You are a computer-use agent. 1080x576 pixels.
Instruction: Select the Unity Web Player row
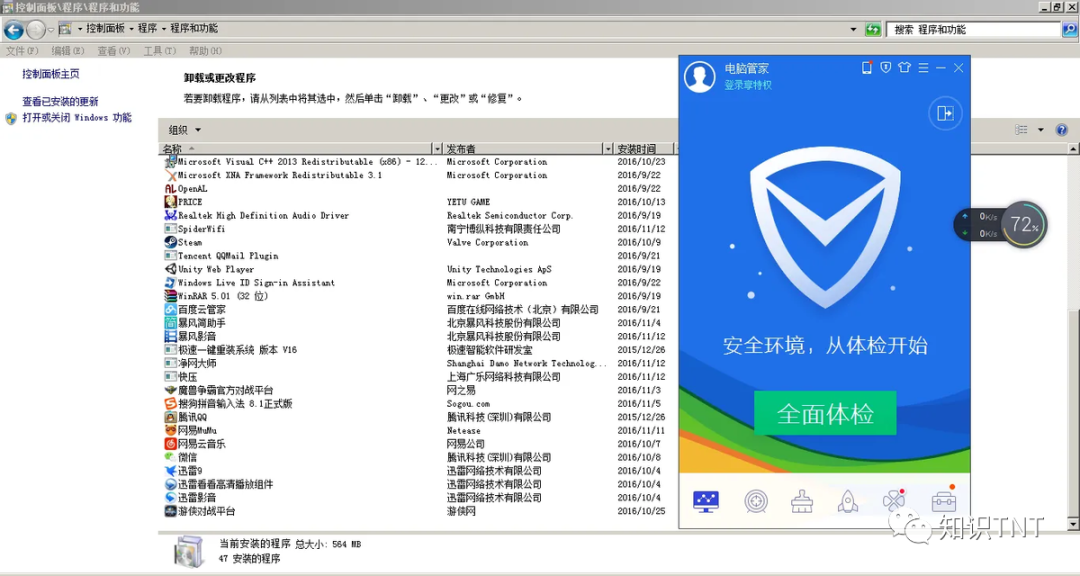pyautogui.click(x=419, y=269)
